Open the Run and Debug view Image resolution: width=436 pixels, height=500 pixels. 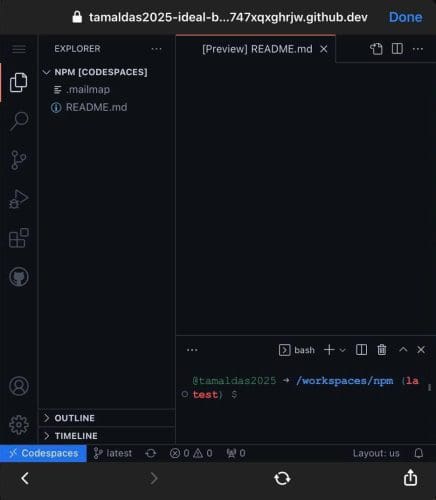point(19,199)
